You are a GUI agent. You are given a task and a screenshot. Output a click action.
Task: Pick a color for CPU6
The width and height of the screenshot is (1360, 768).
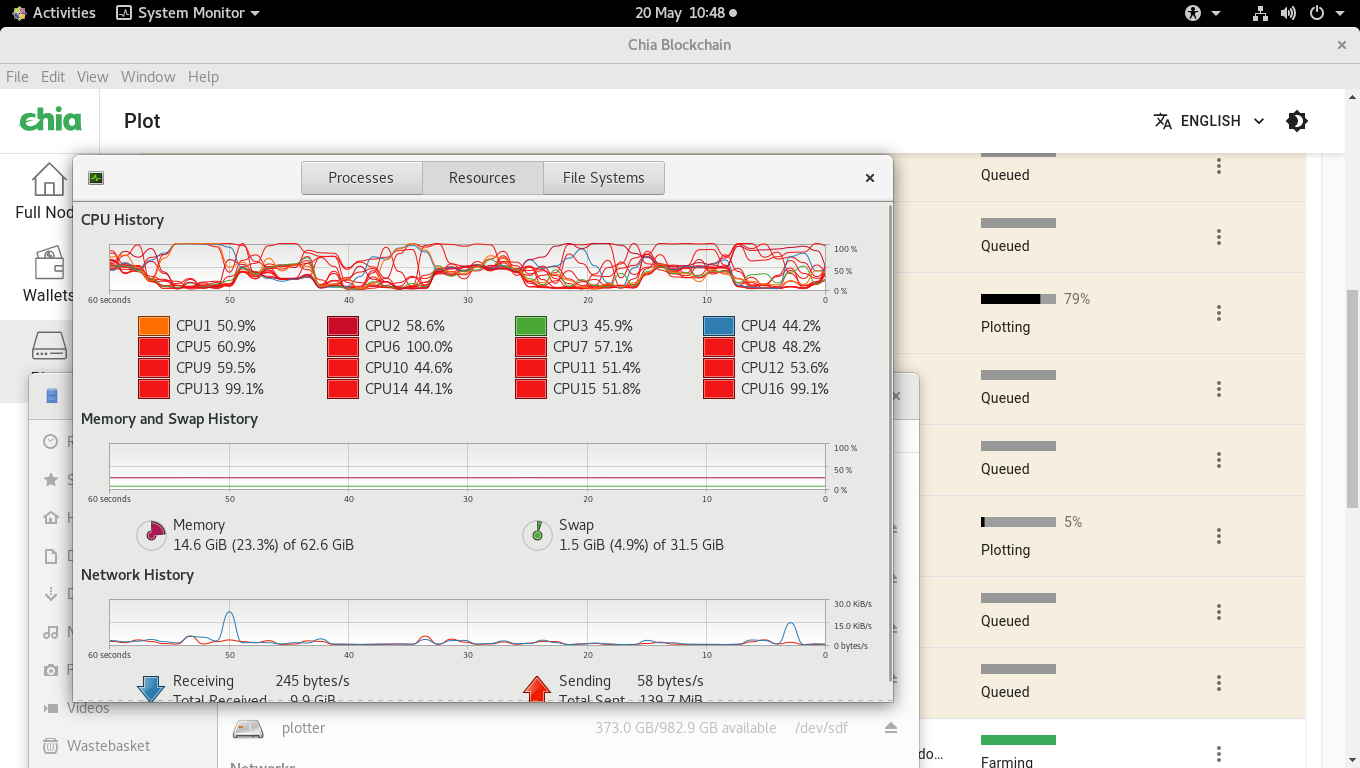pos(343,347)
